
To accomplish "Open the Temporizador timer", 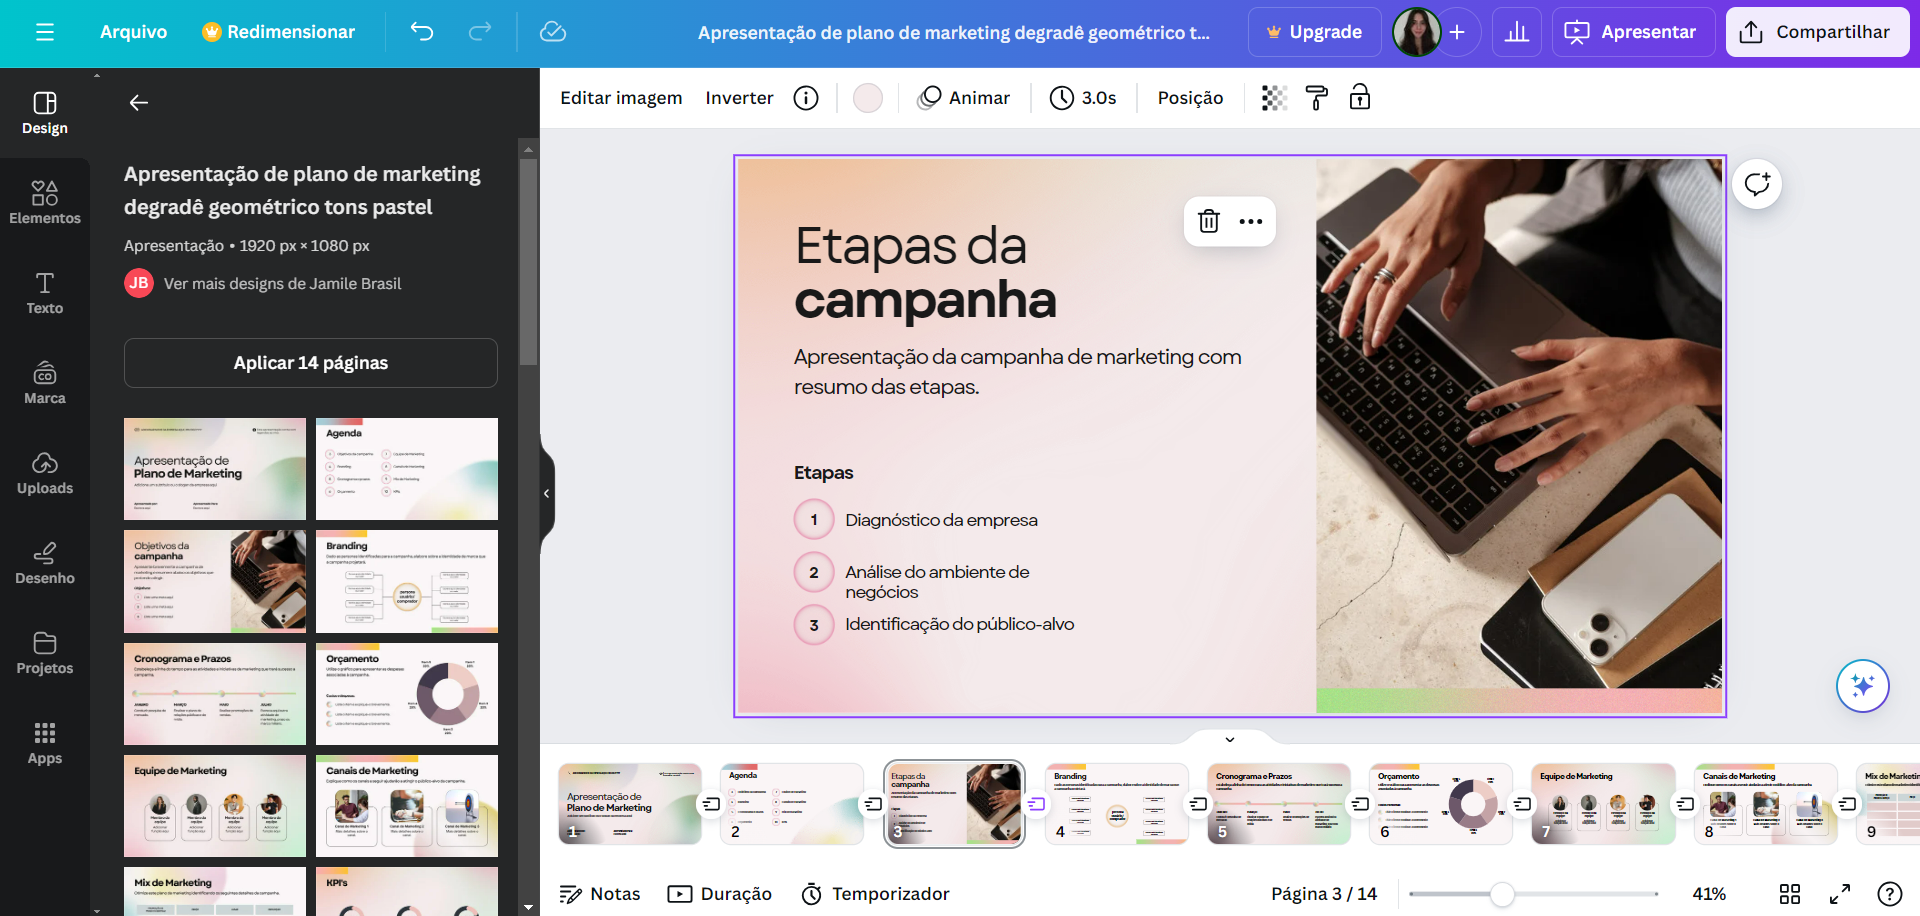I will pos(875,894).
